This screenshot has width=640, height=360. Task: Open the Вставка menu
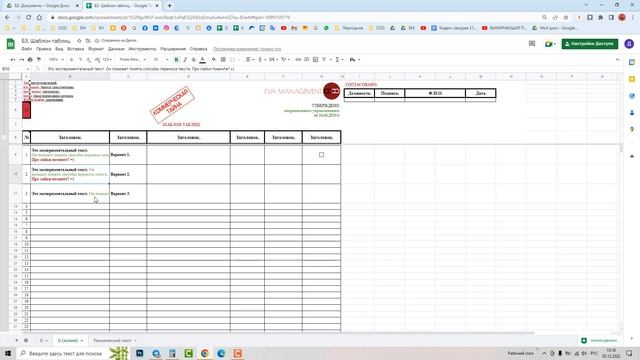(76, 49)
